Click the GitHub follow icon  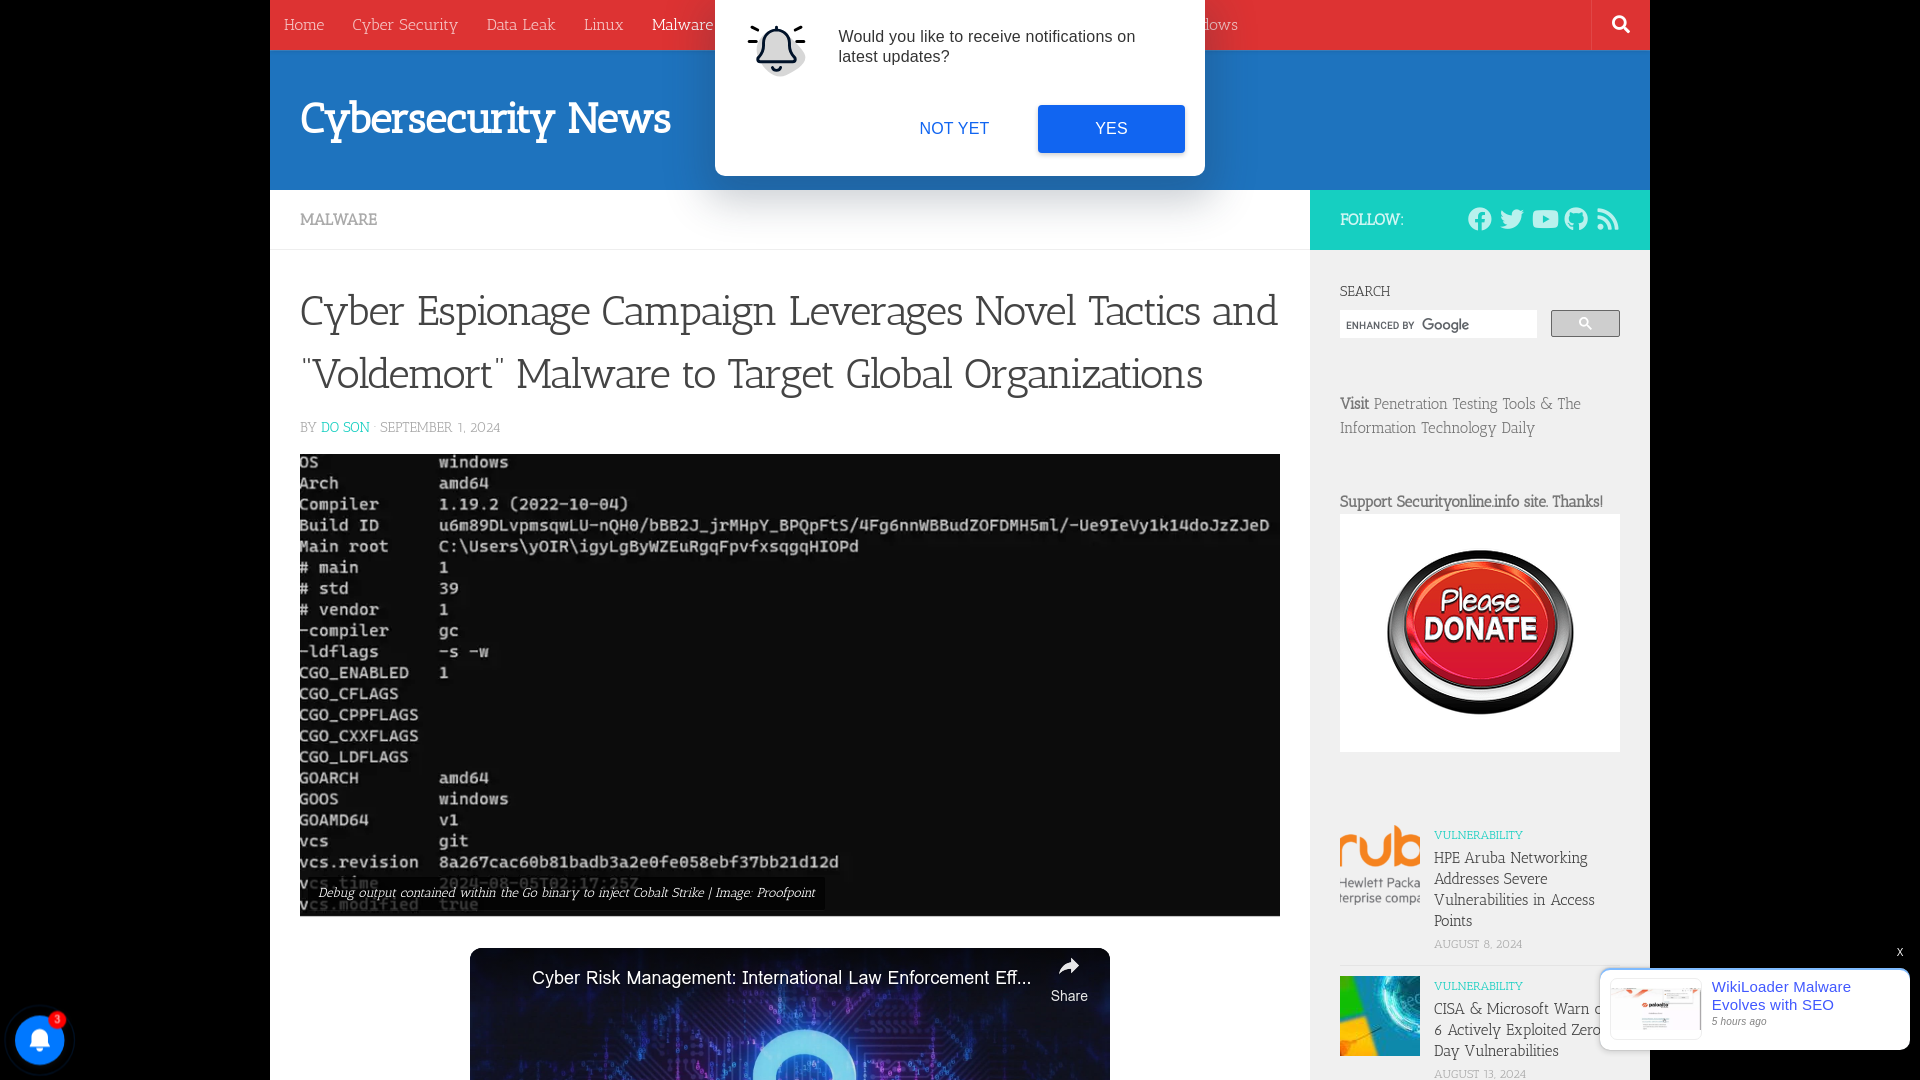[x=1576, y=219]
